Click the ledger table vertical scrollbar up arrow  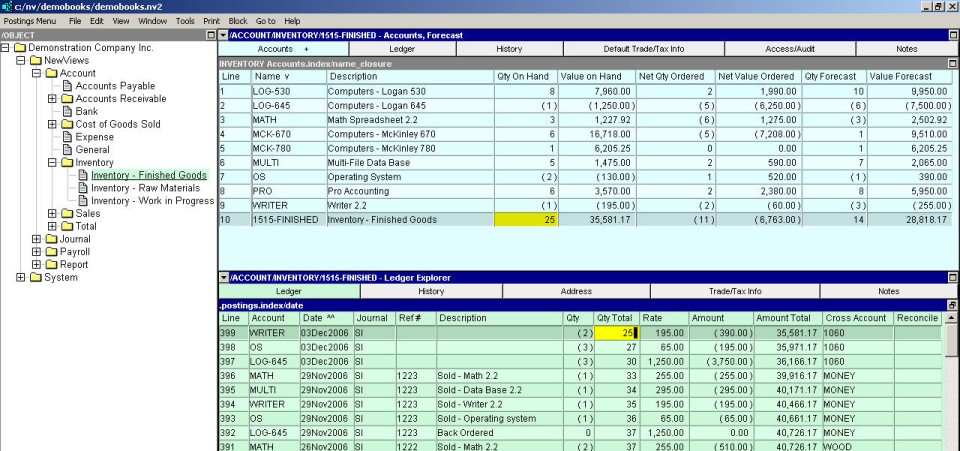pos(951,318)
